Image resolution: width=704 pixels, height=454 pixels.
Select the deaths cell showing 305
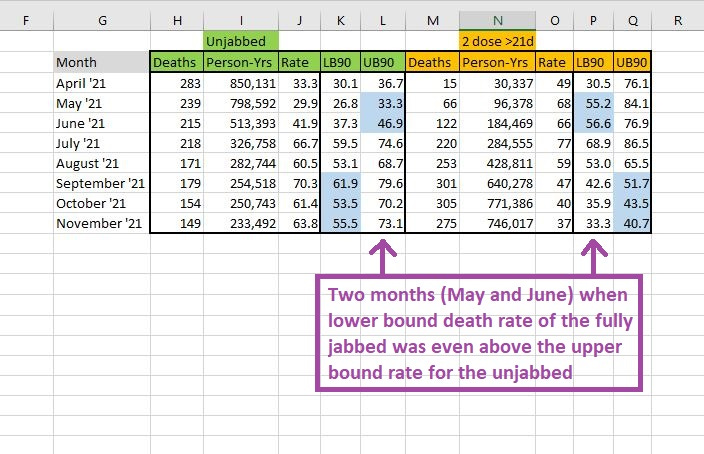point(432,203)
